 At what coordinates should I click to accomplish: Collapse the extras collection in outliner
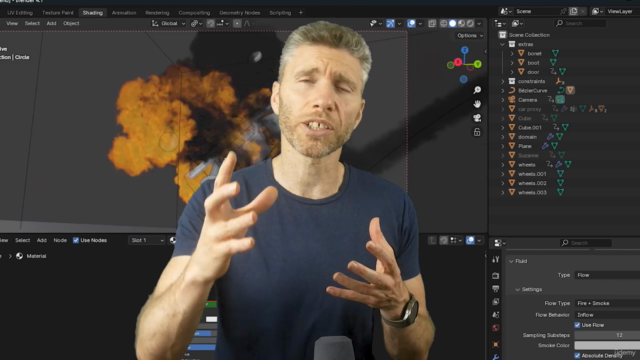coord(503,44)
